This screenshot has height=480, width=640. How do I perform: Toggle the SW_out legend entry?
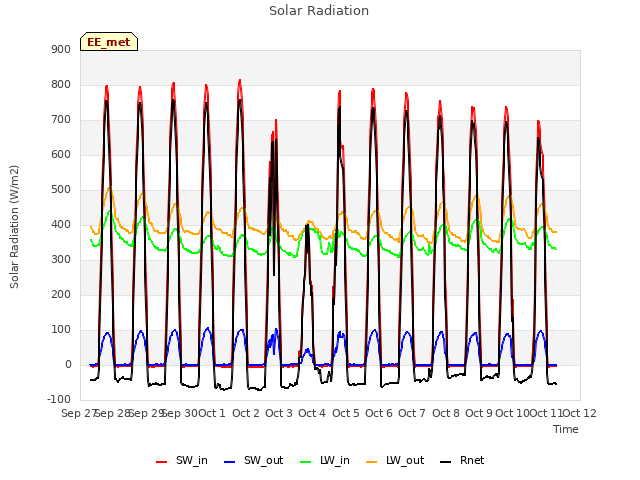coord(253,460)
